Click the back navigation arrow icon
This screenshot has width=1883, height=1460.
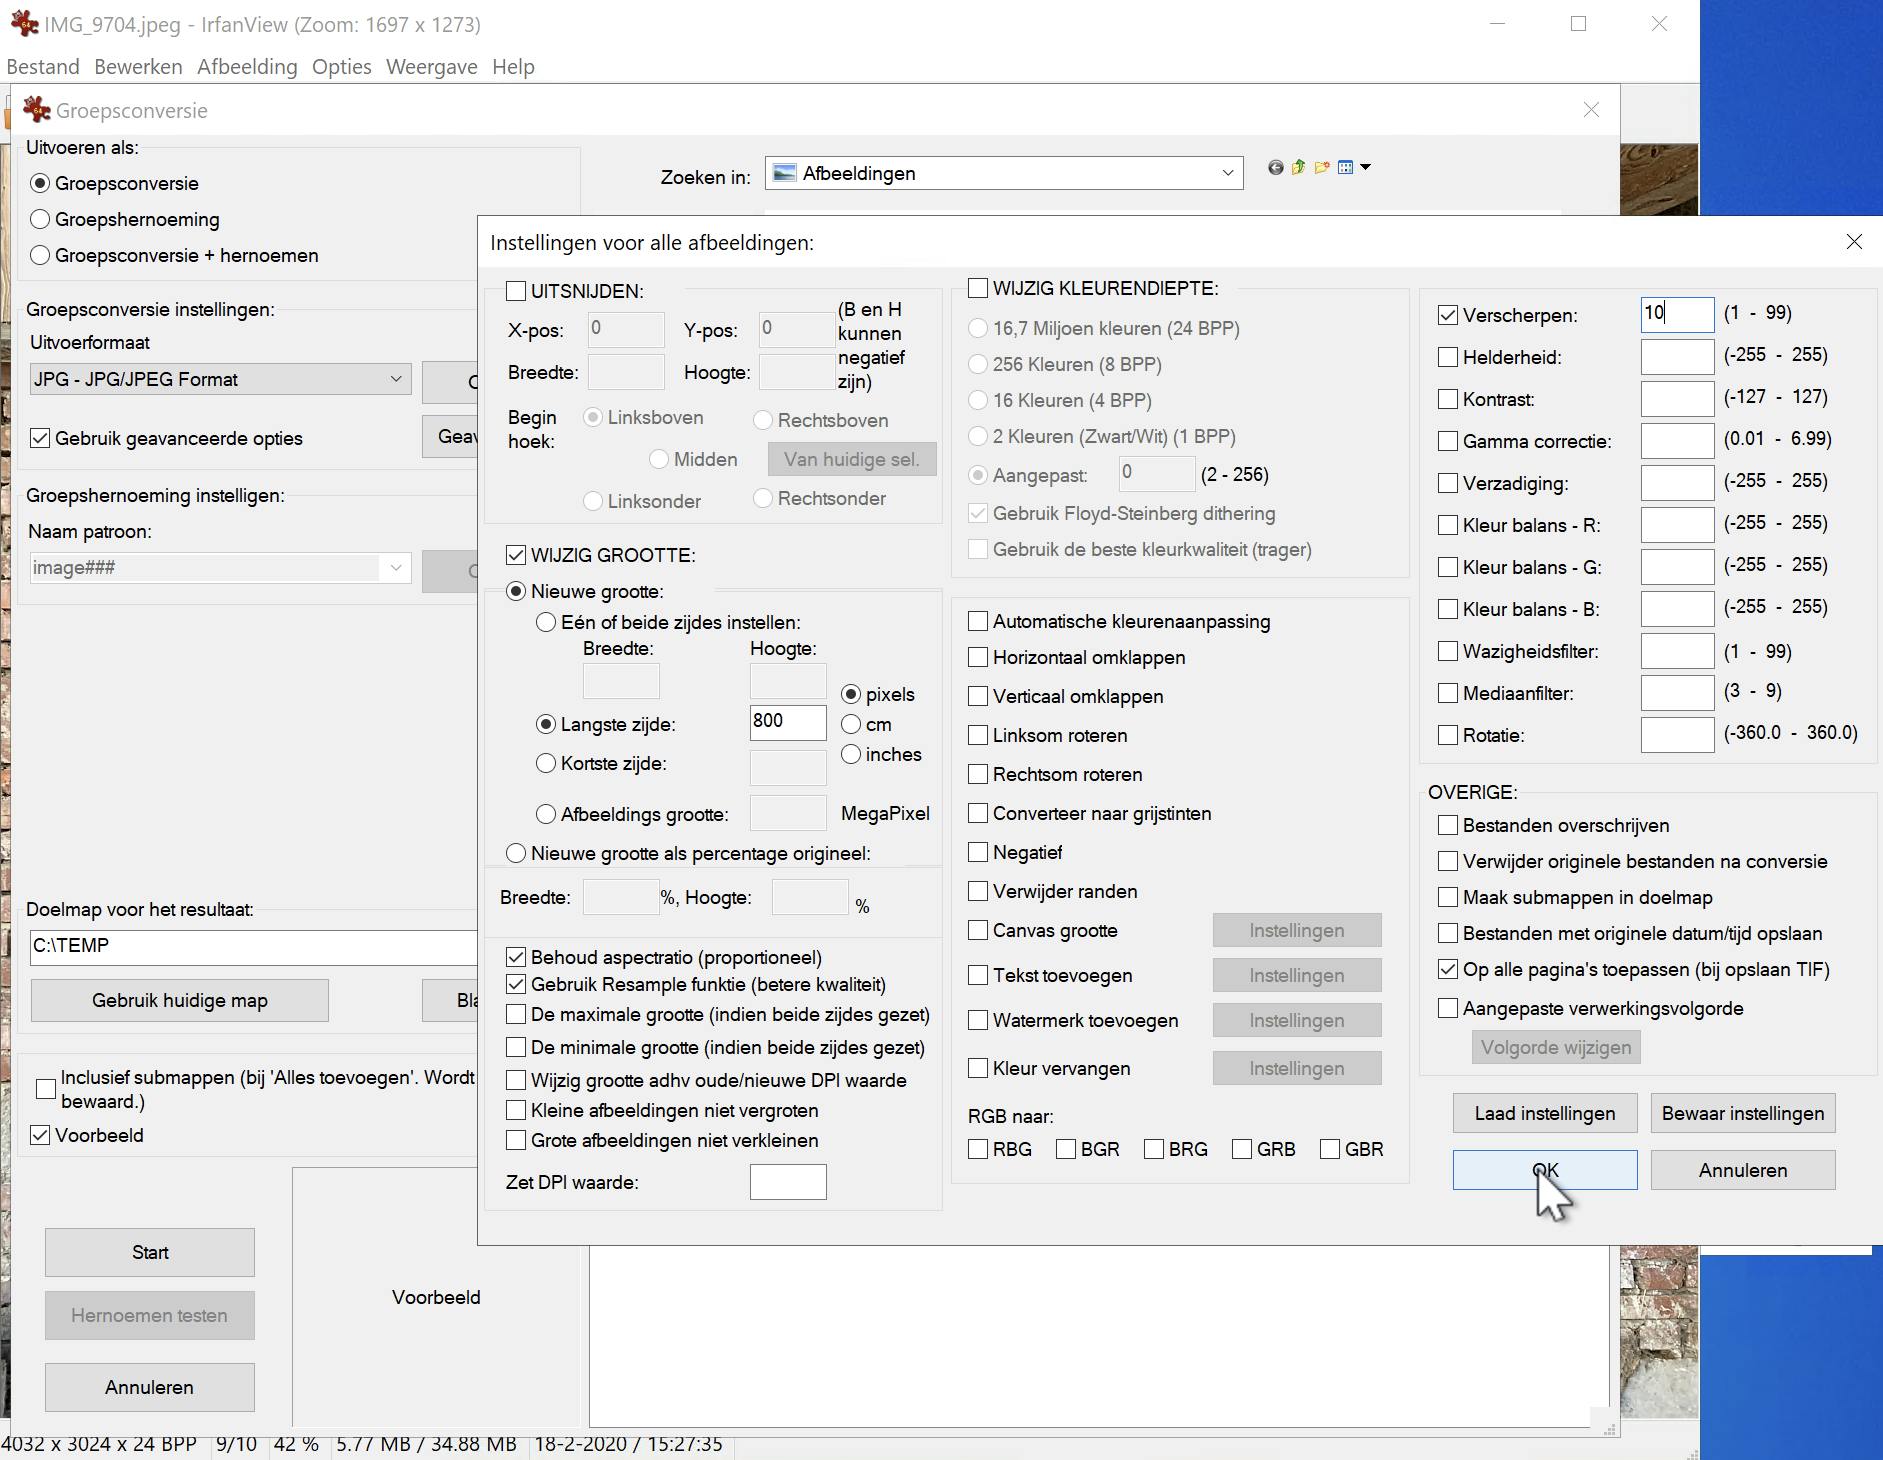1275,168
